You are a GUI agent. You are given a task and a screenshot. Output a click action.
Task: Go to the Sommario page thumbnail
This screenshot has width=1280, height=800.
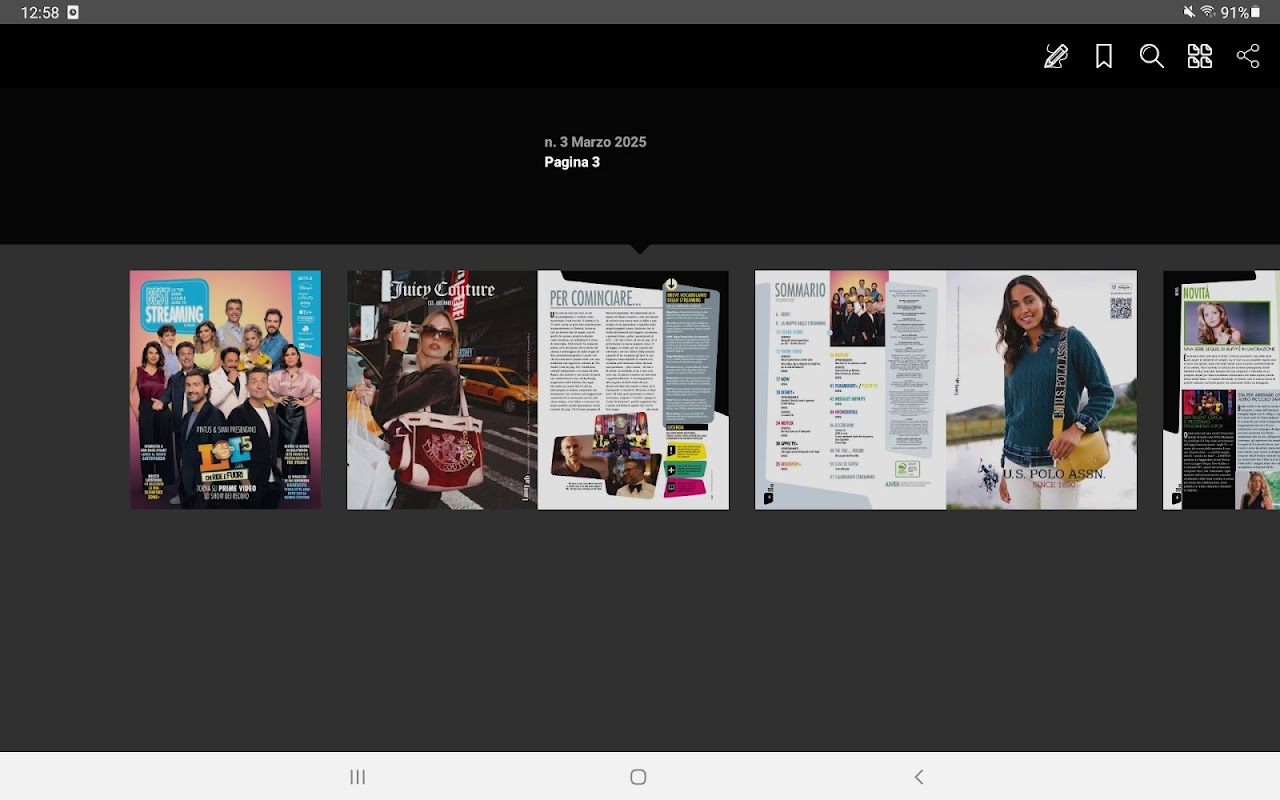click(850, 390)
